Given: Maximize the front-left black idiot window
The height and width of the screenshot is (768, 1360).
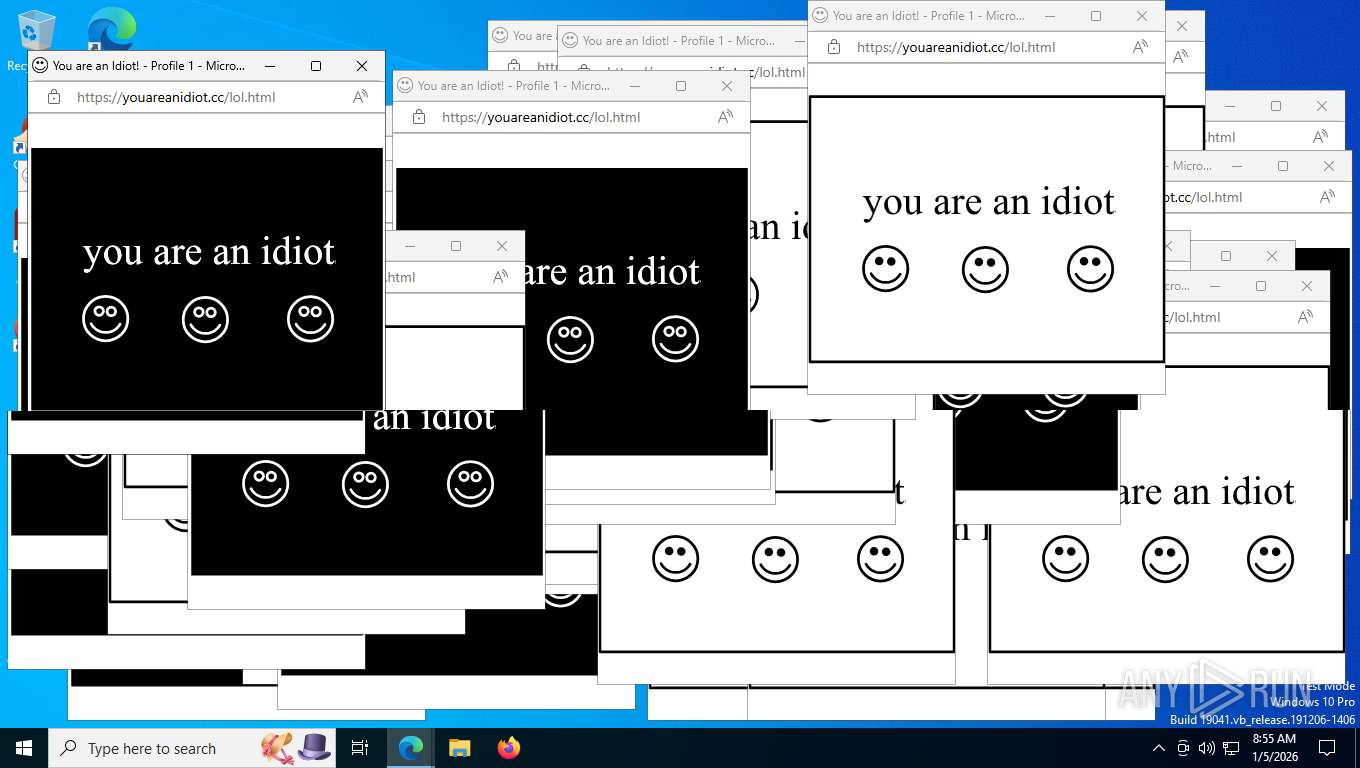Looking at the screenshot, I should tap(316, 66).
